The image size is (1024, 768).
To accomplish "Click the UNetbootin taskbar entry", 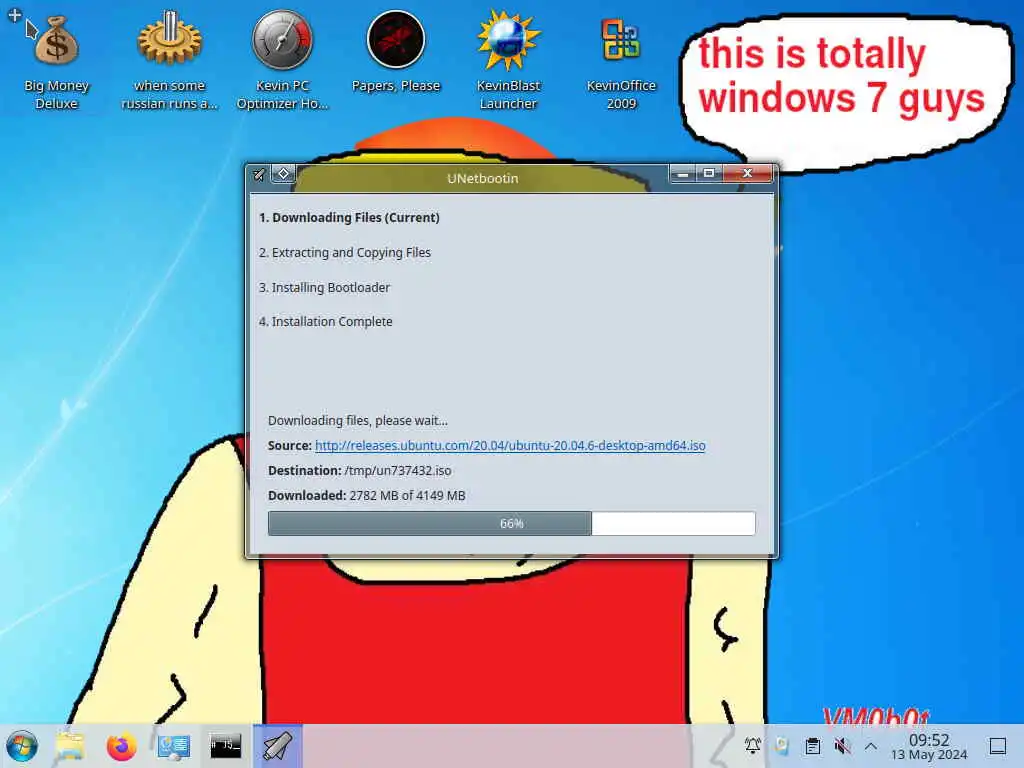I will pyautogui.click(x=278, y=746).
